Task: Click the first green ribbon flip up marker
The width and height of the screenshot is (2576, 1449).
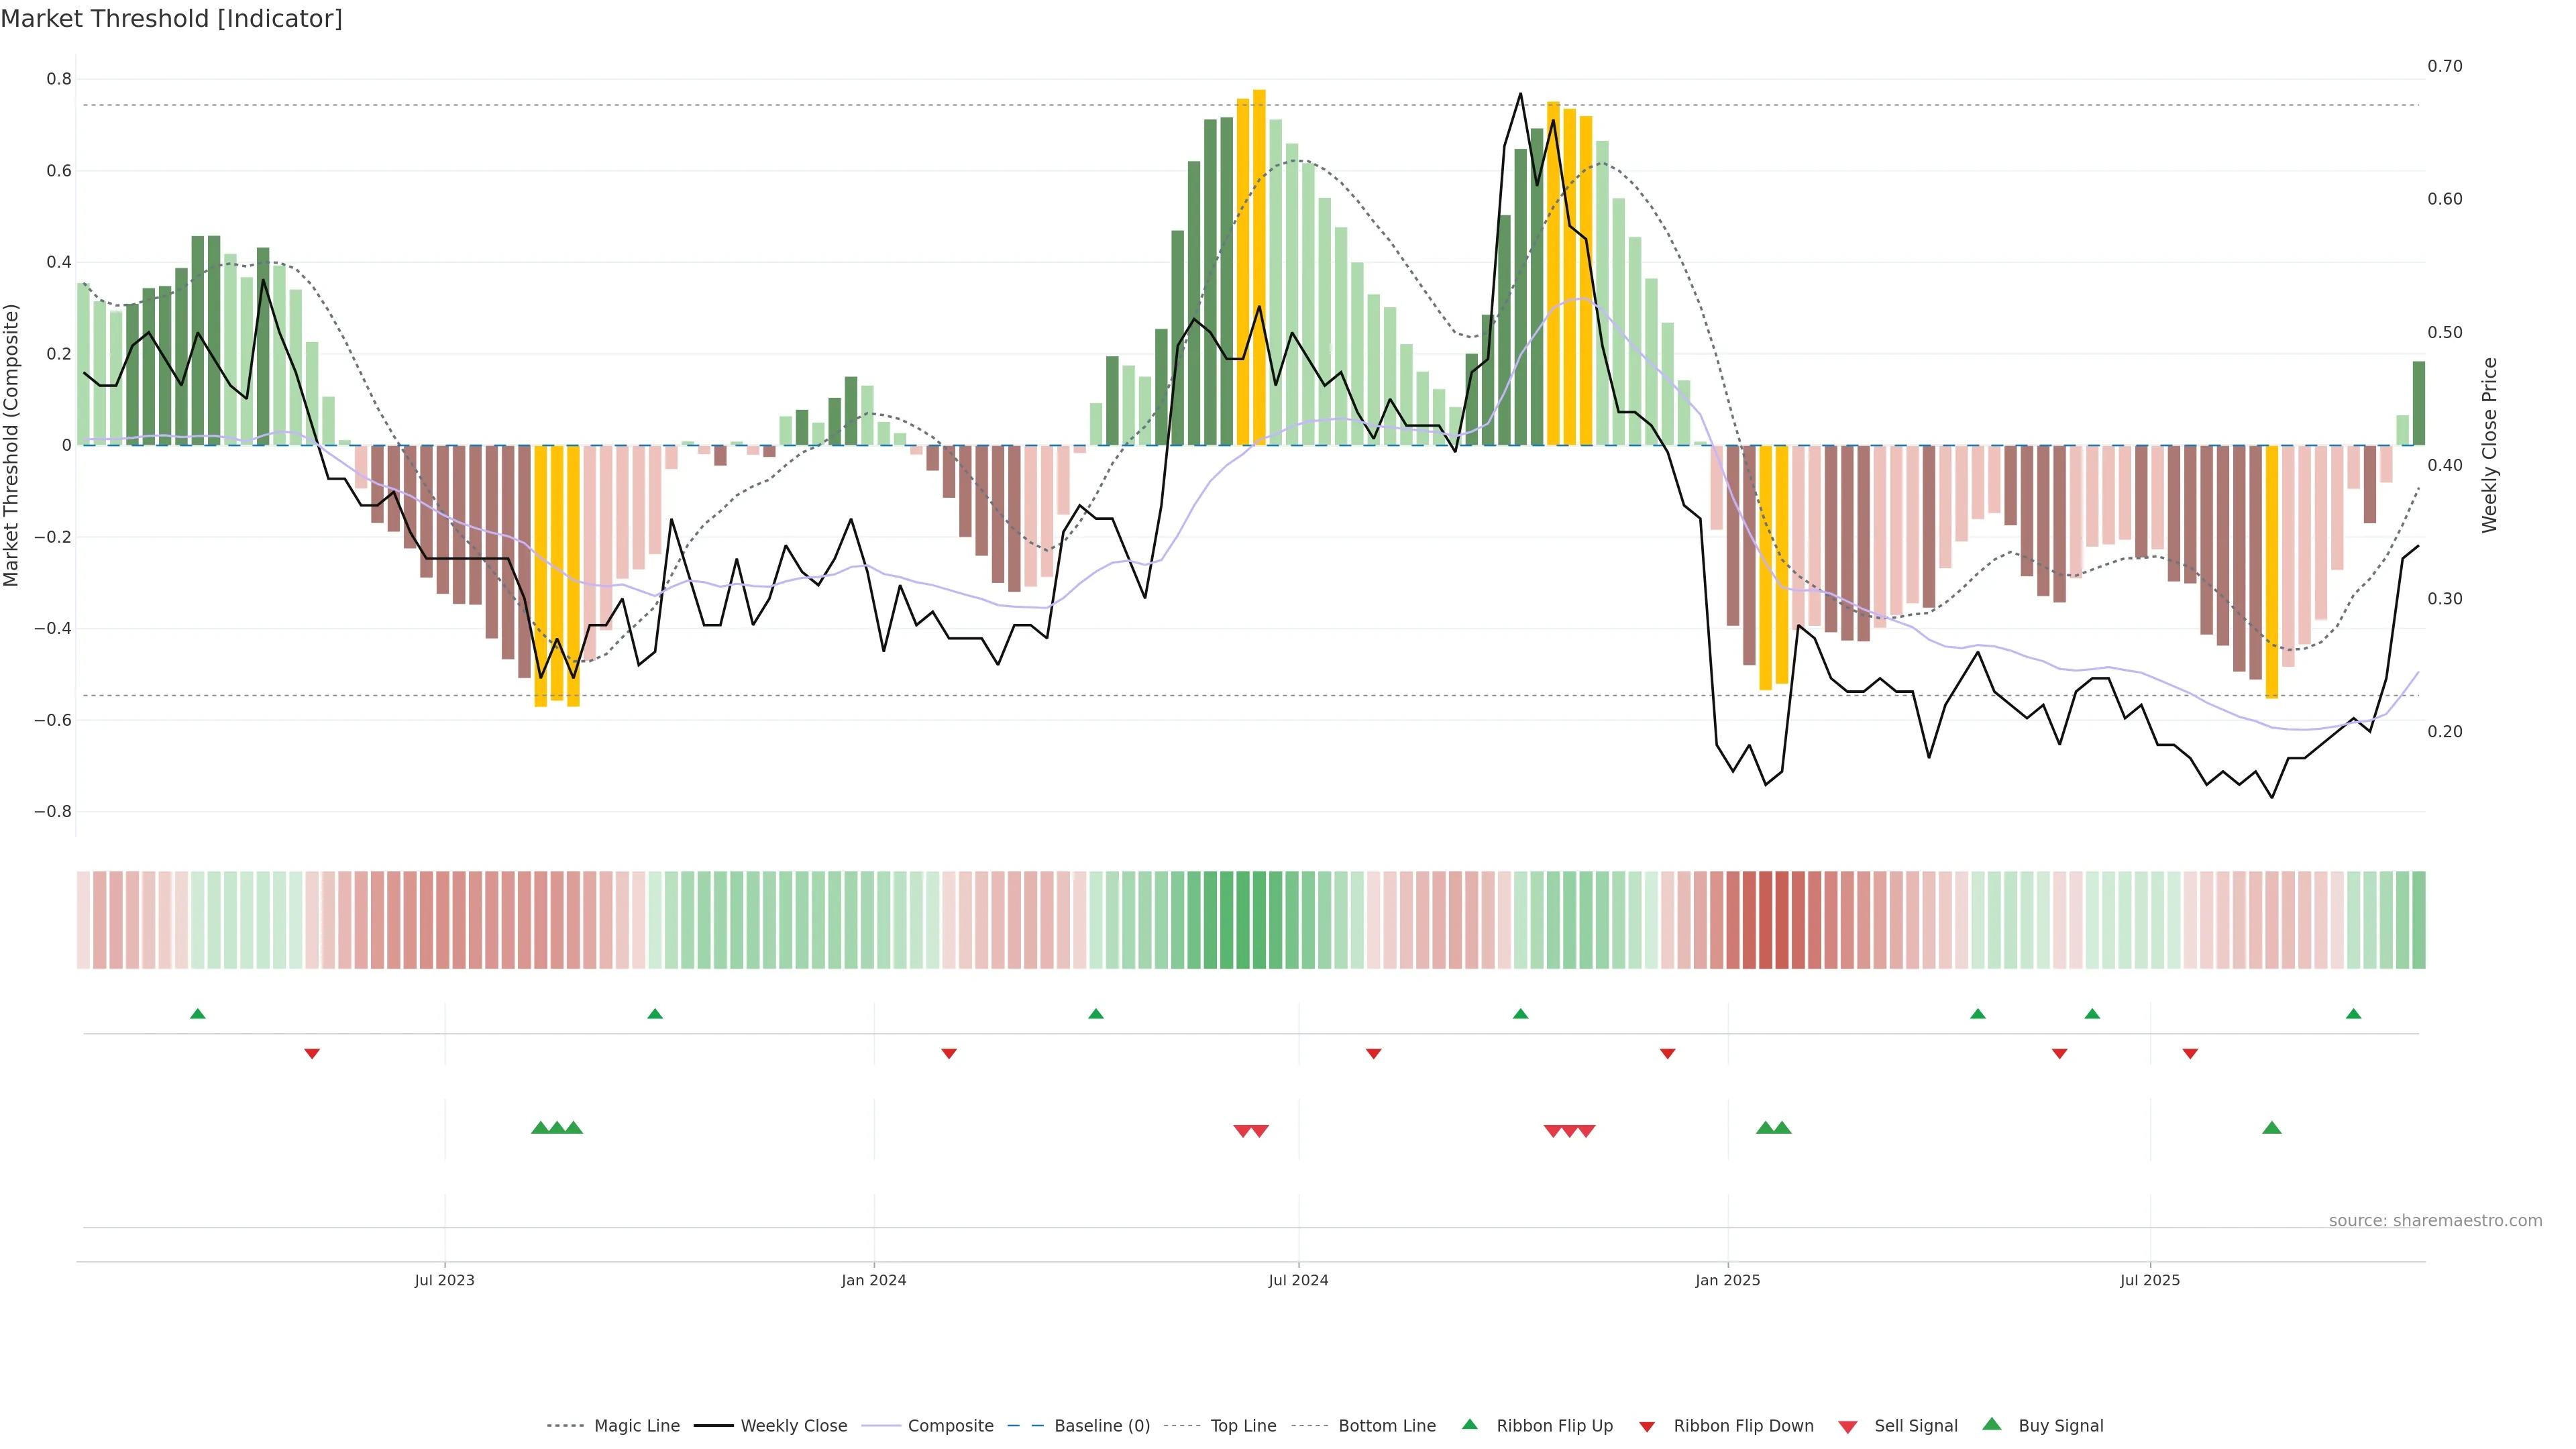Action: 198,1014
